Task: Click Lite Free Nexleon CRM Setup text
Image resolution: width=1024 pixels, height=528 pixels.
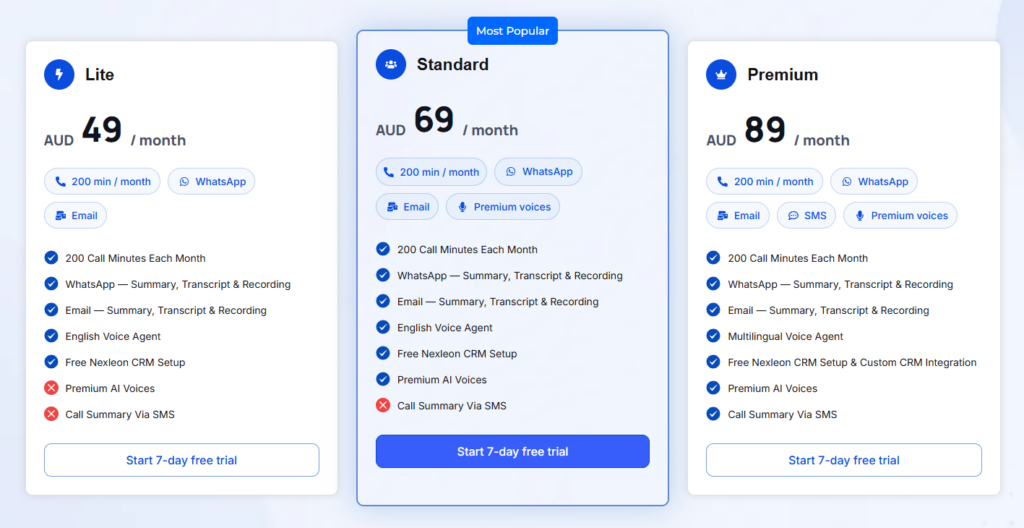Action: click(125, 362)
